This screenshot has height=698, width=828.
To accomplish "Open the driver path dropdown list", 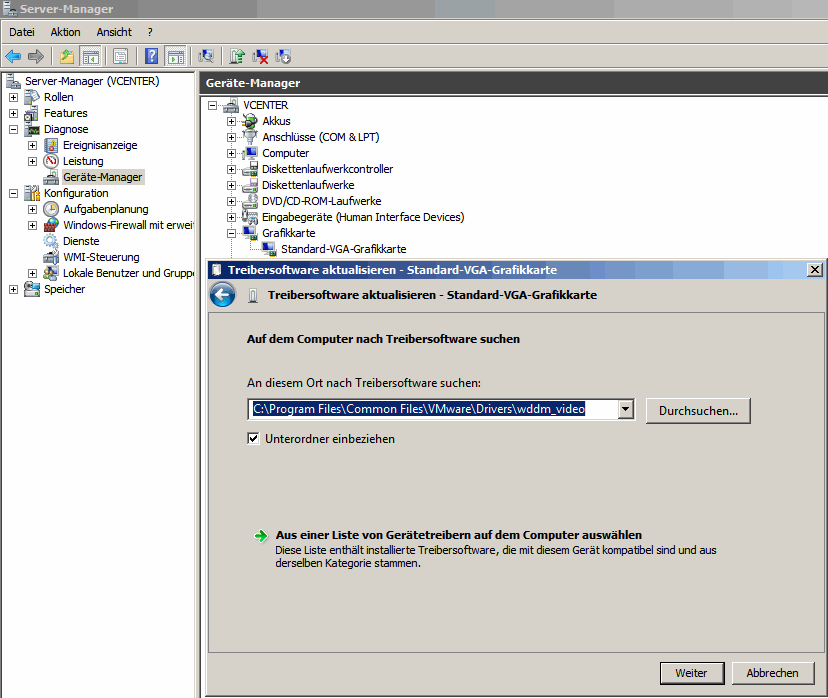I will [626, 409].
